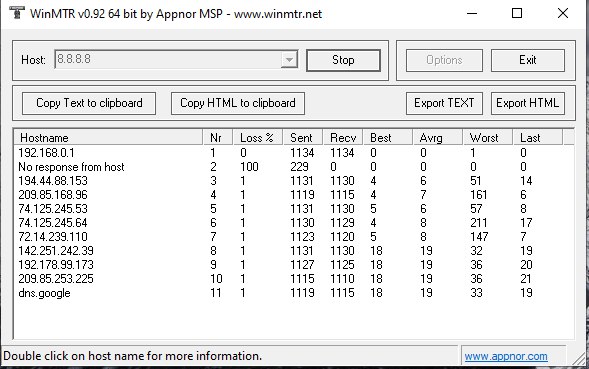Select the 72.14.239.110 row

tap(294, 237)
